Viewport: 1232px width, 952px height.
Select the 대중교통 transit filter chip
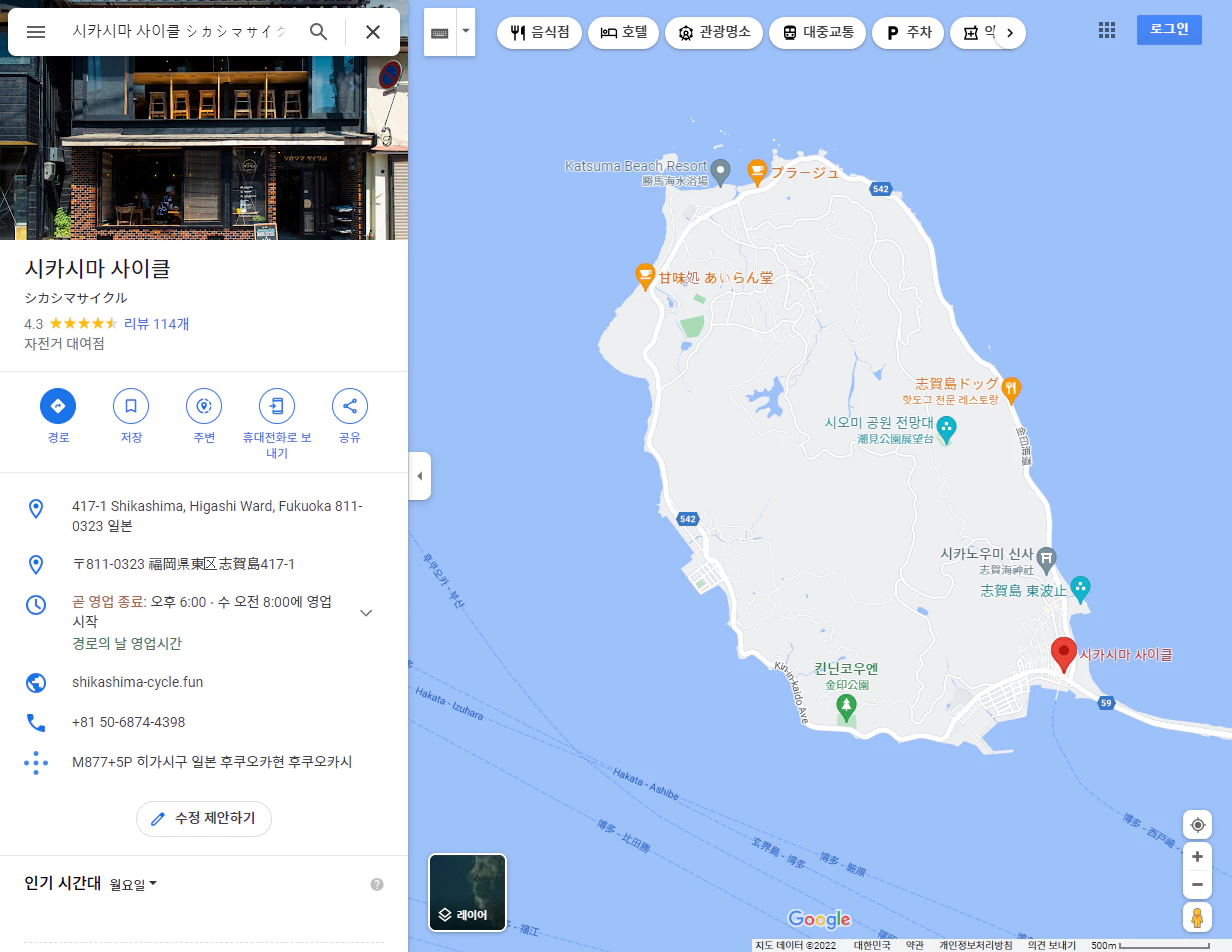coord(818,32)
